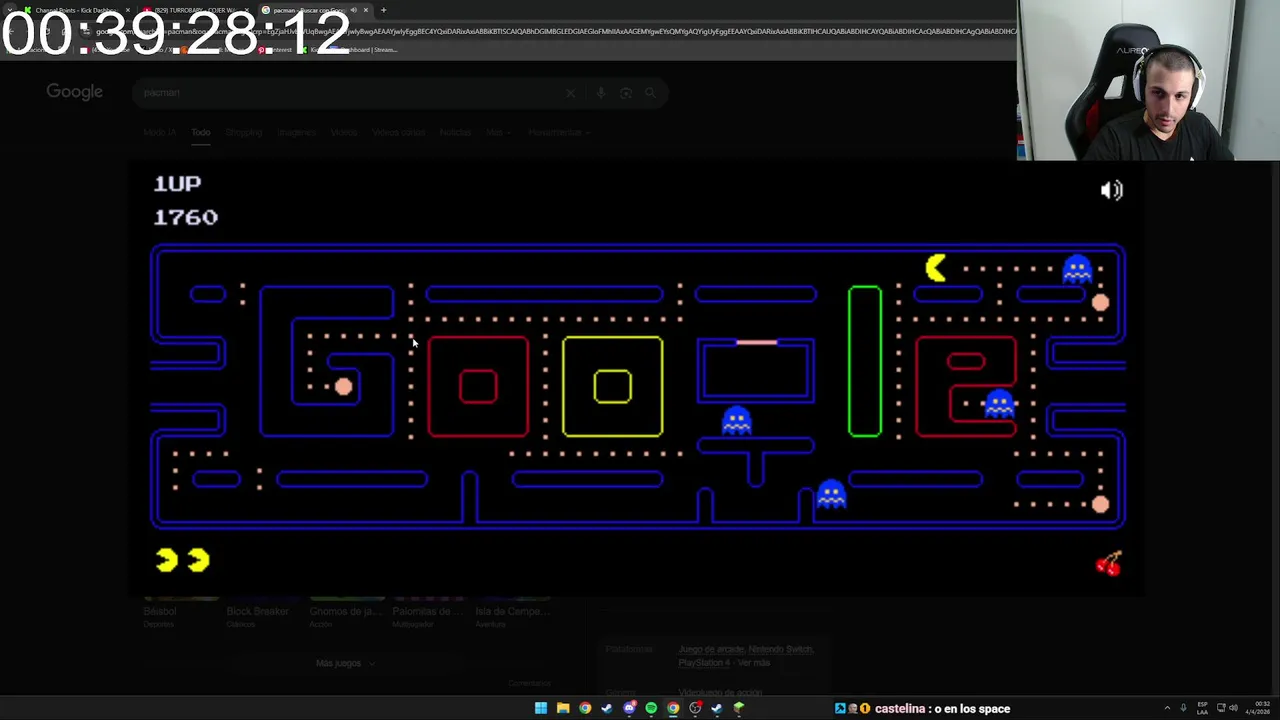Screen dimensions: 1280x720
Task: Click the magnifier search icon
Action: tap(650, 93)
